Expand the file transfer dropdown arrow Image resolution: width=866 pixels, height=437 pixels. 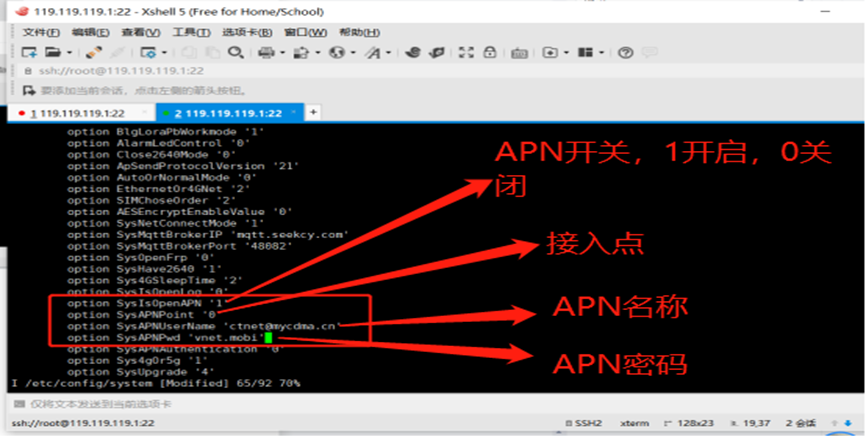[318, 53]
